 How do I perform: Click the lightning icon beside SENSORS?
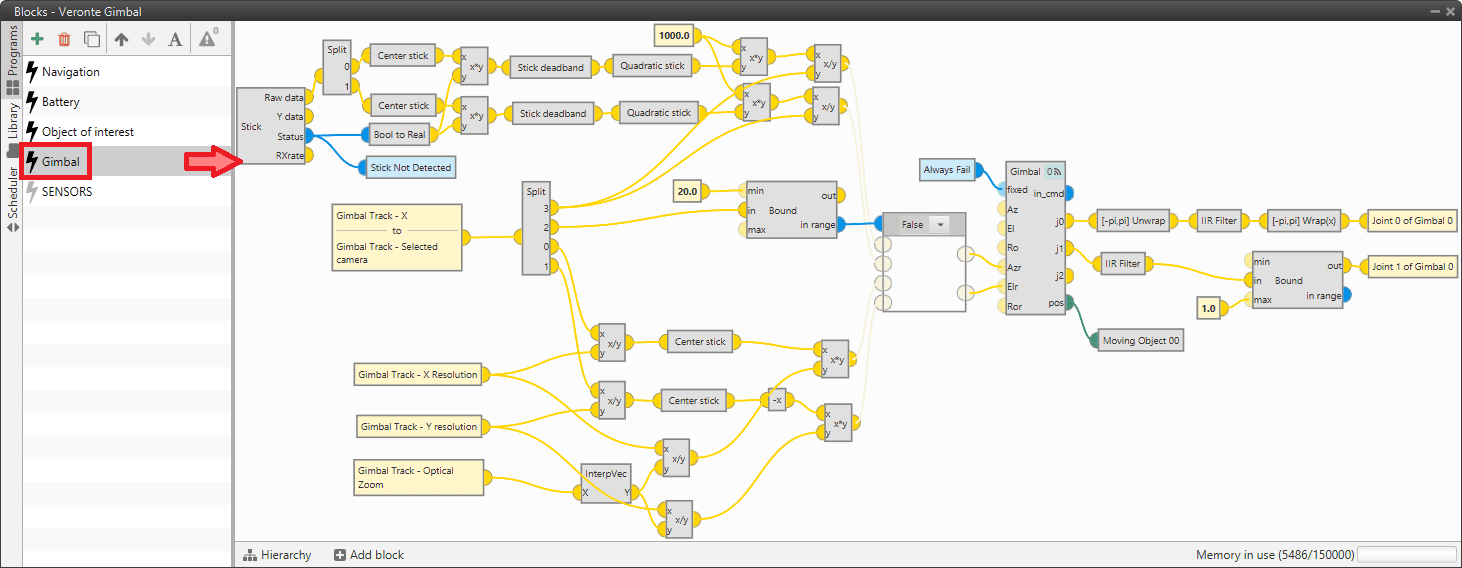[x=33, y=191]
